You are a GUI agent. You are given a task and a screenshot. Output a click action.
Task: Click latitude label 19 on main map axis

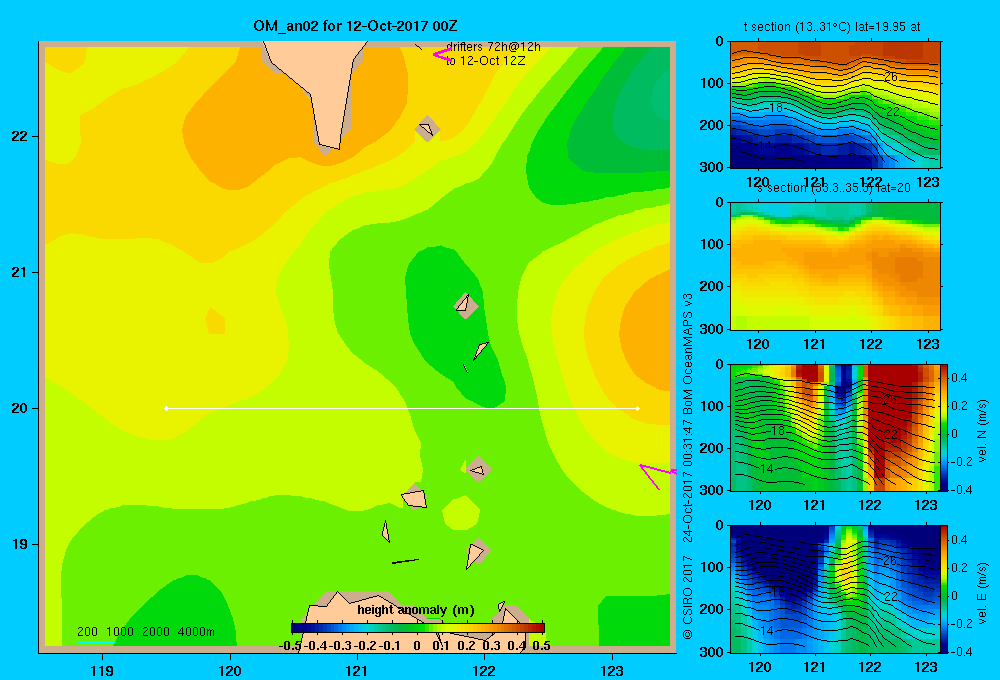20,544
